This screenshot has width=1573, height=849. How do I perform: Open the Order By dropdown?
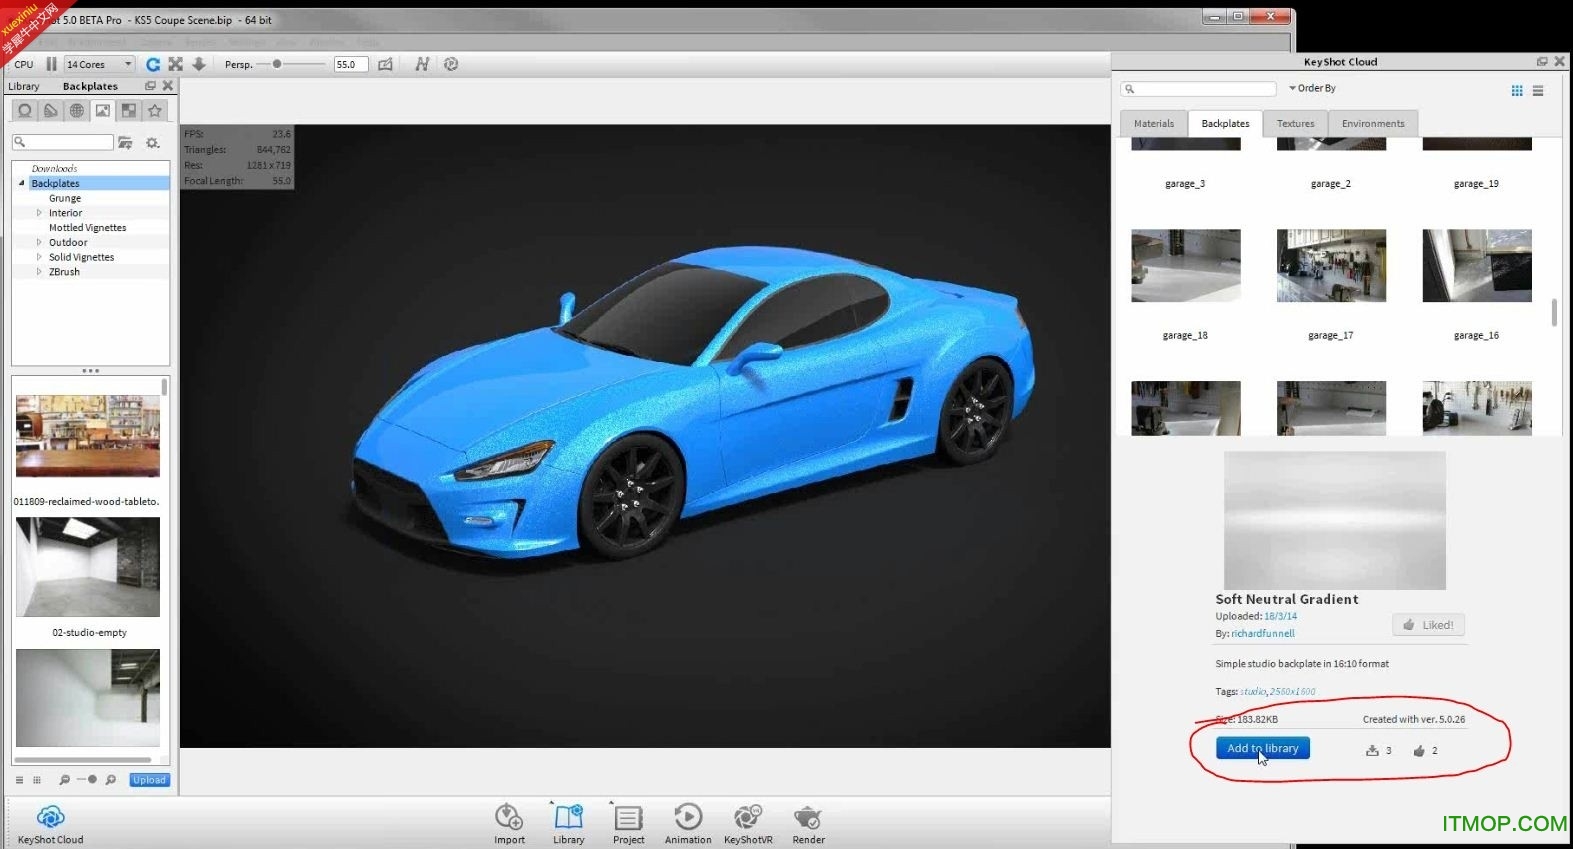click(1312, 88)
